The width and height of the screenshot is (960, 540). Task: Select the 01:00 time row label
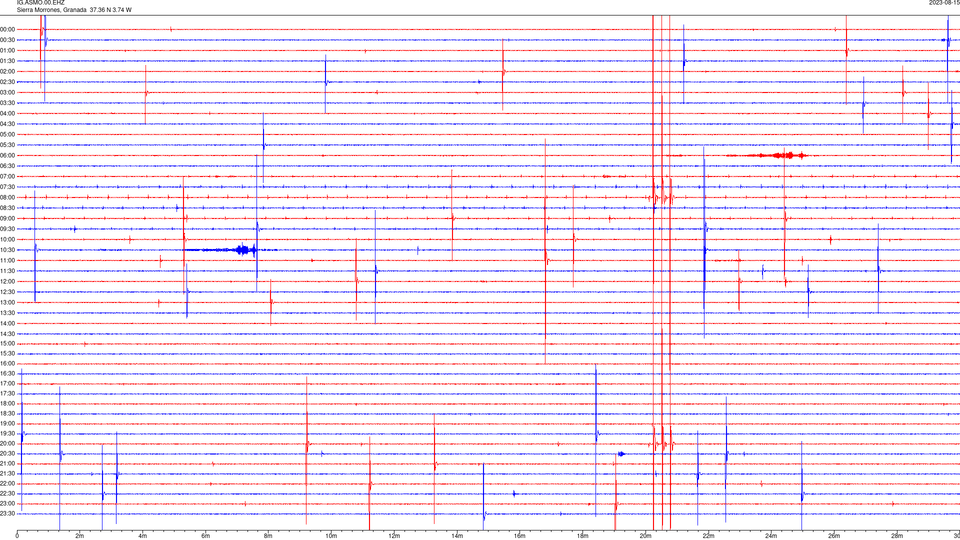[7, 50]
